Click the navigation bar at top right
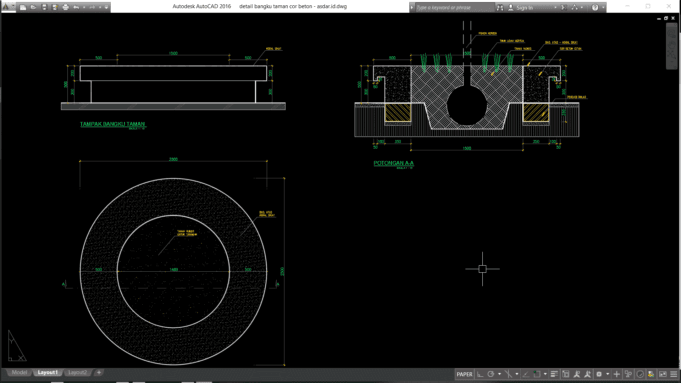The height and width of the screenshot is (383, 681). click(x=671, y=46)
